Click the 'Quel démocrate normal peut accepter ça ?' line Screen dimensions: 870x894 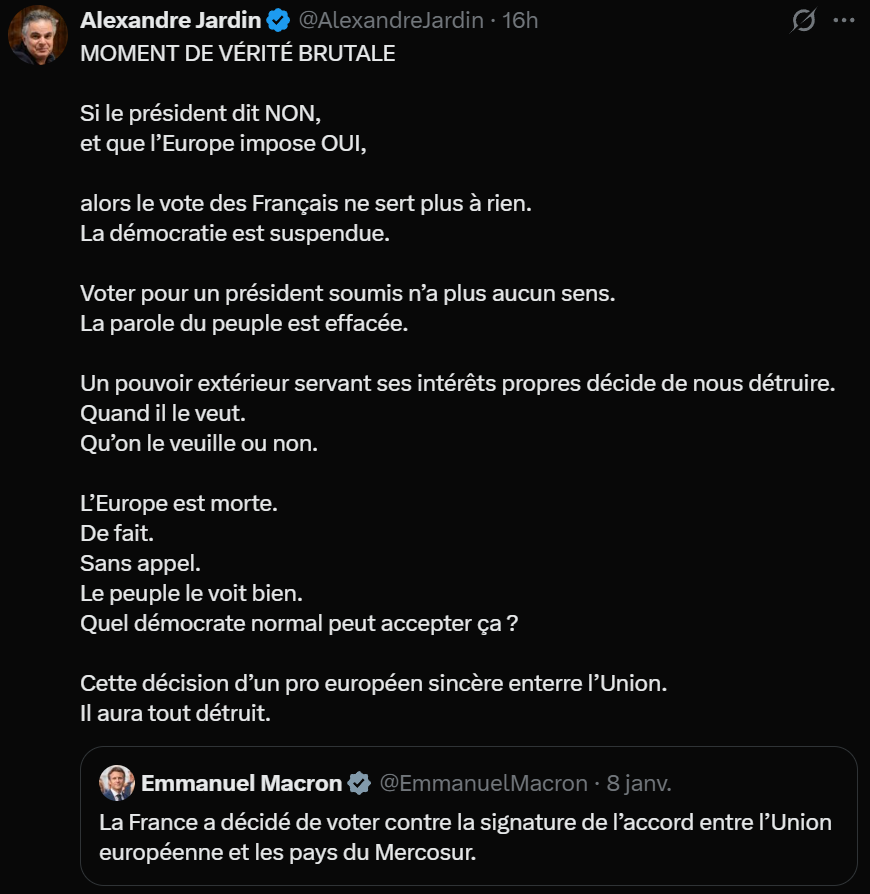pyautogui.click(x=298, y=624)
